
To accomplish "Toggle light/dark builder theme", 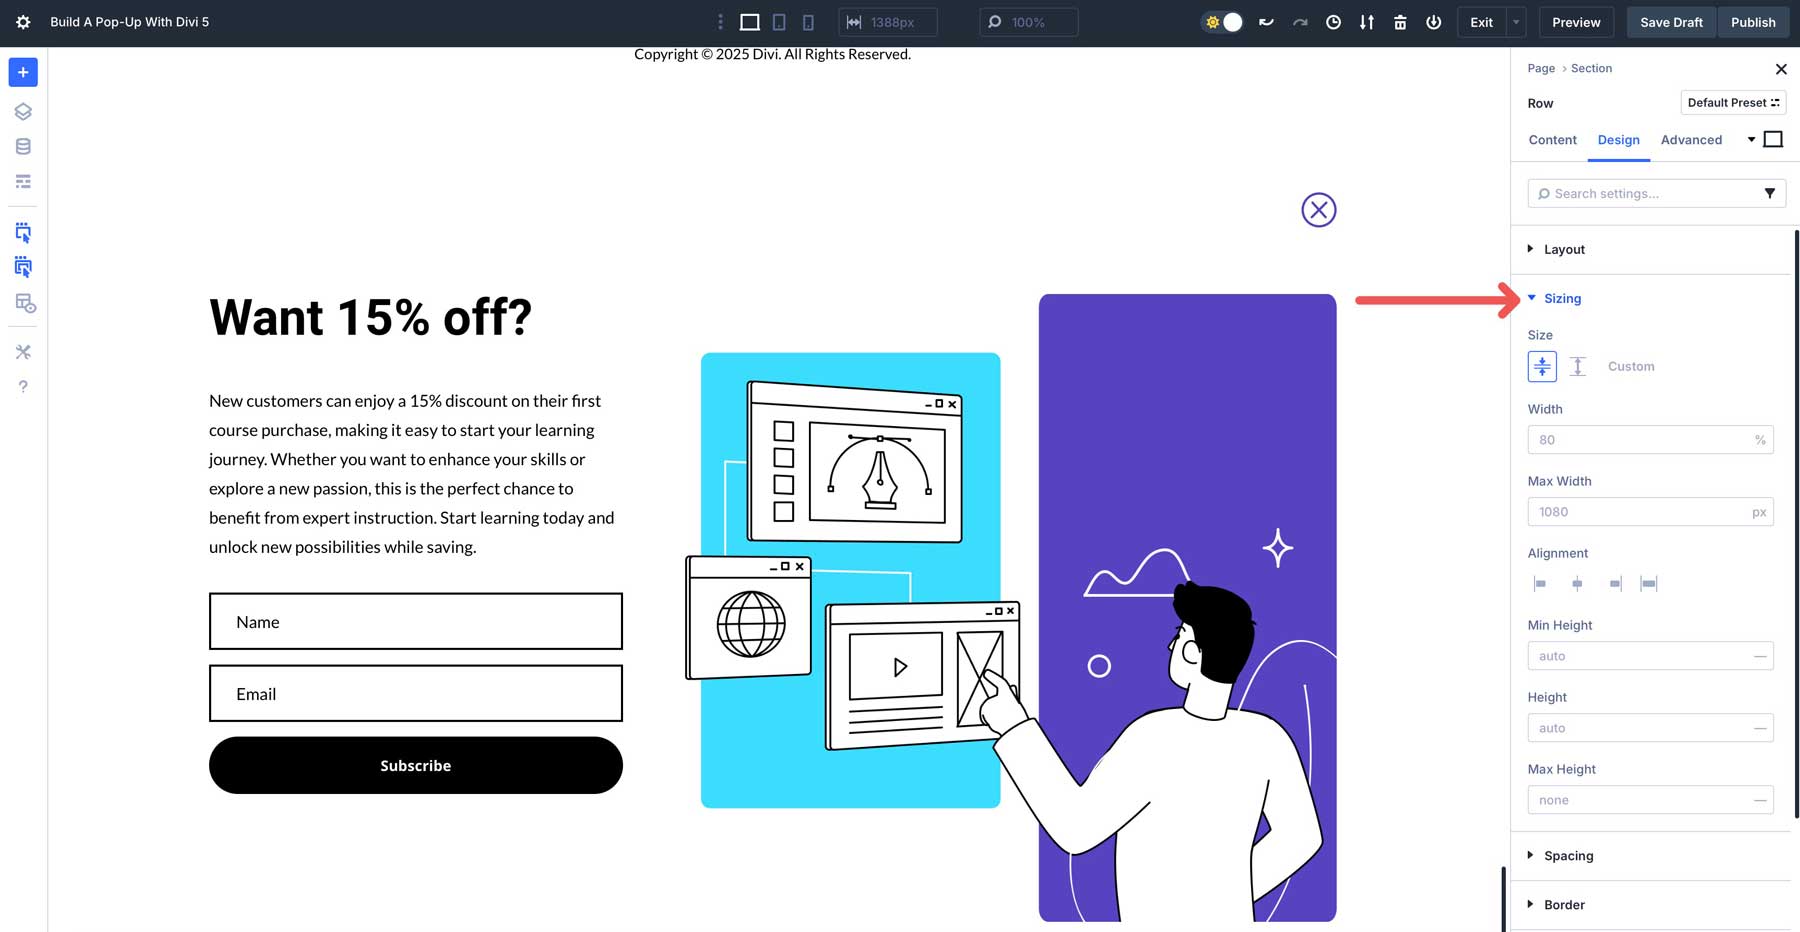I will 1221,21.
